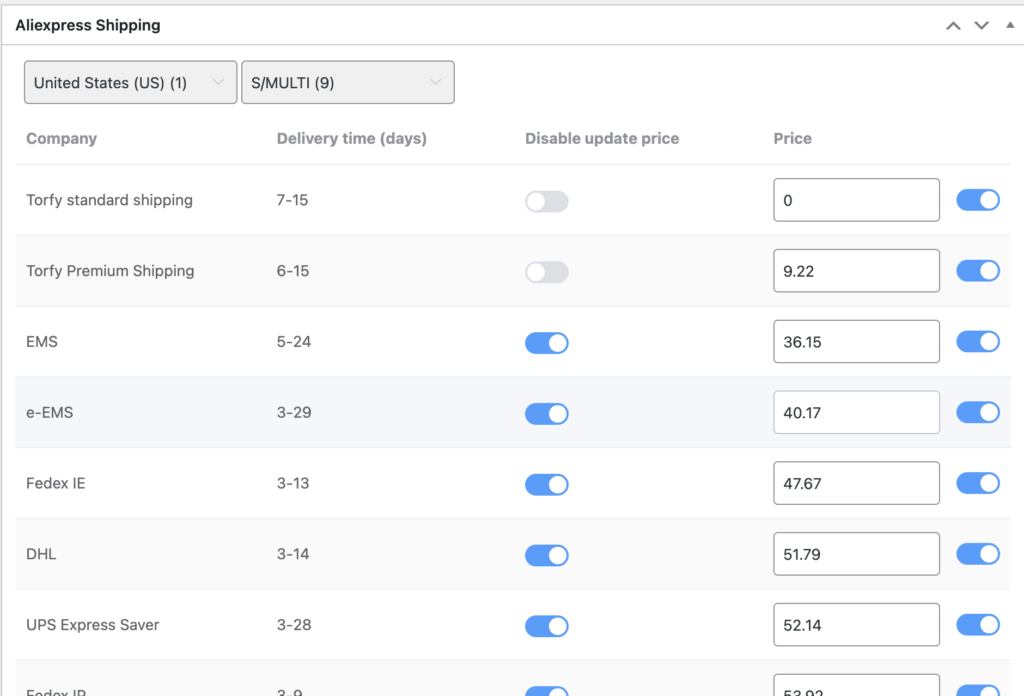Click the 3-13 delivery time value

pyautogui.click(x=293, y=483)
